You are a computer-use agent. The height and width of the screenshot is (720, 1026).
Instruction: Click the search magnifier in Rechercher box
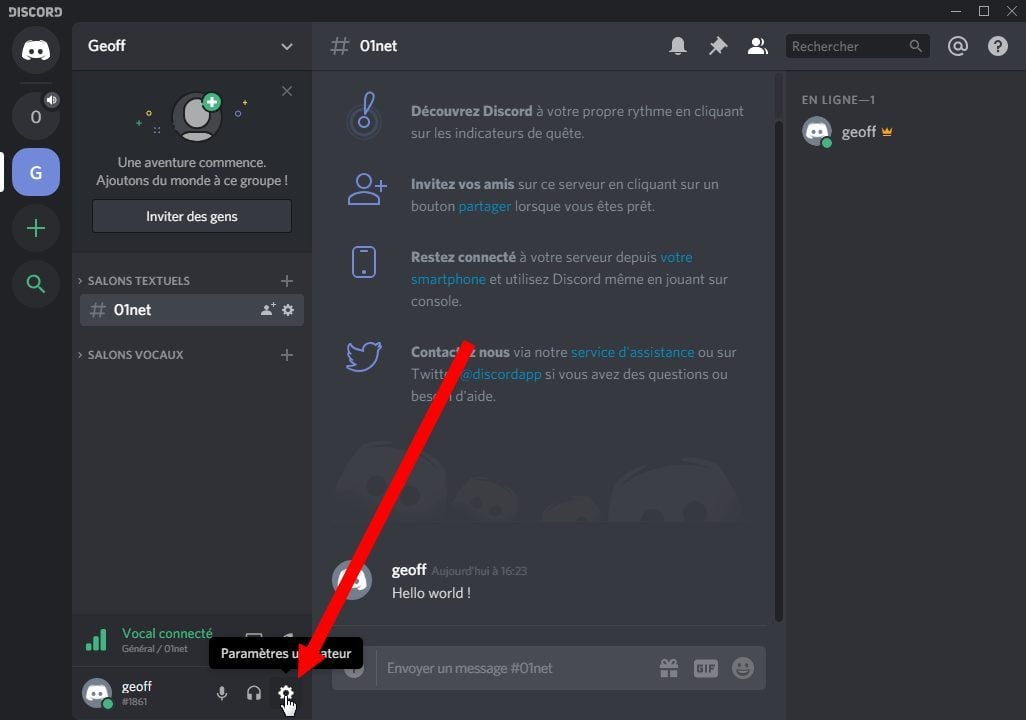pyautogui.click(x=915, y=46)
